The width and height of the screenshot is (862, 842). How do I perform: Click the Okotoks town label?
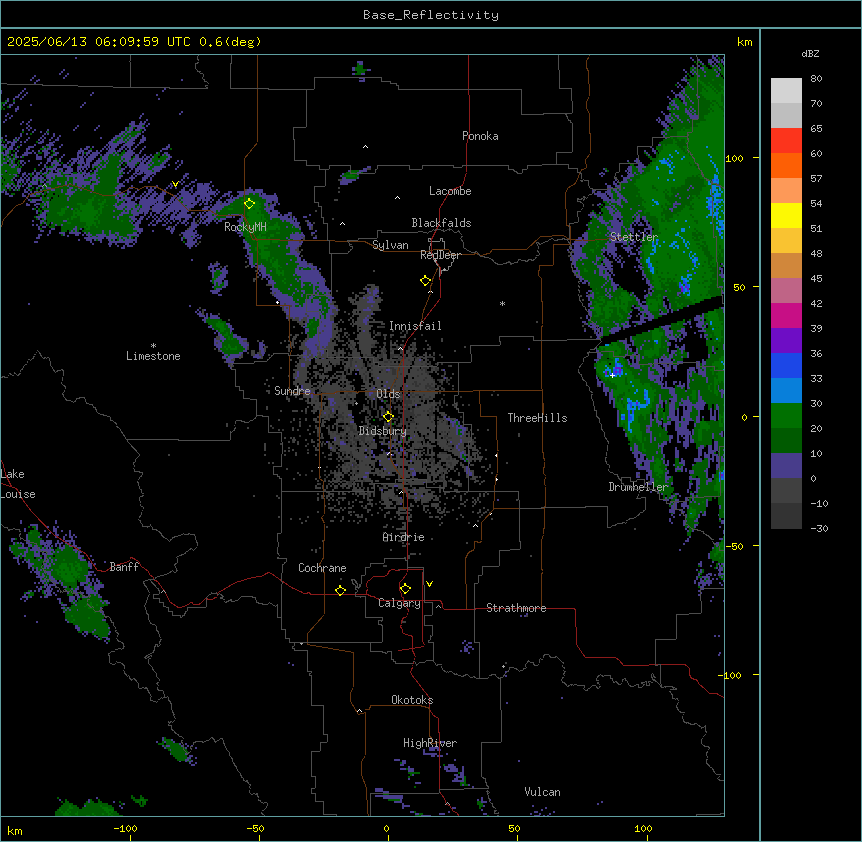click(412, 700)
